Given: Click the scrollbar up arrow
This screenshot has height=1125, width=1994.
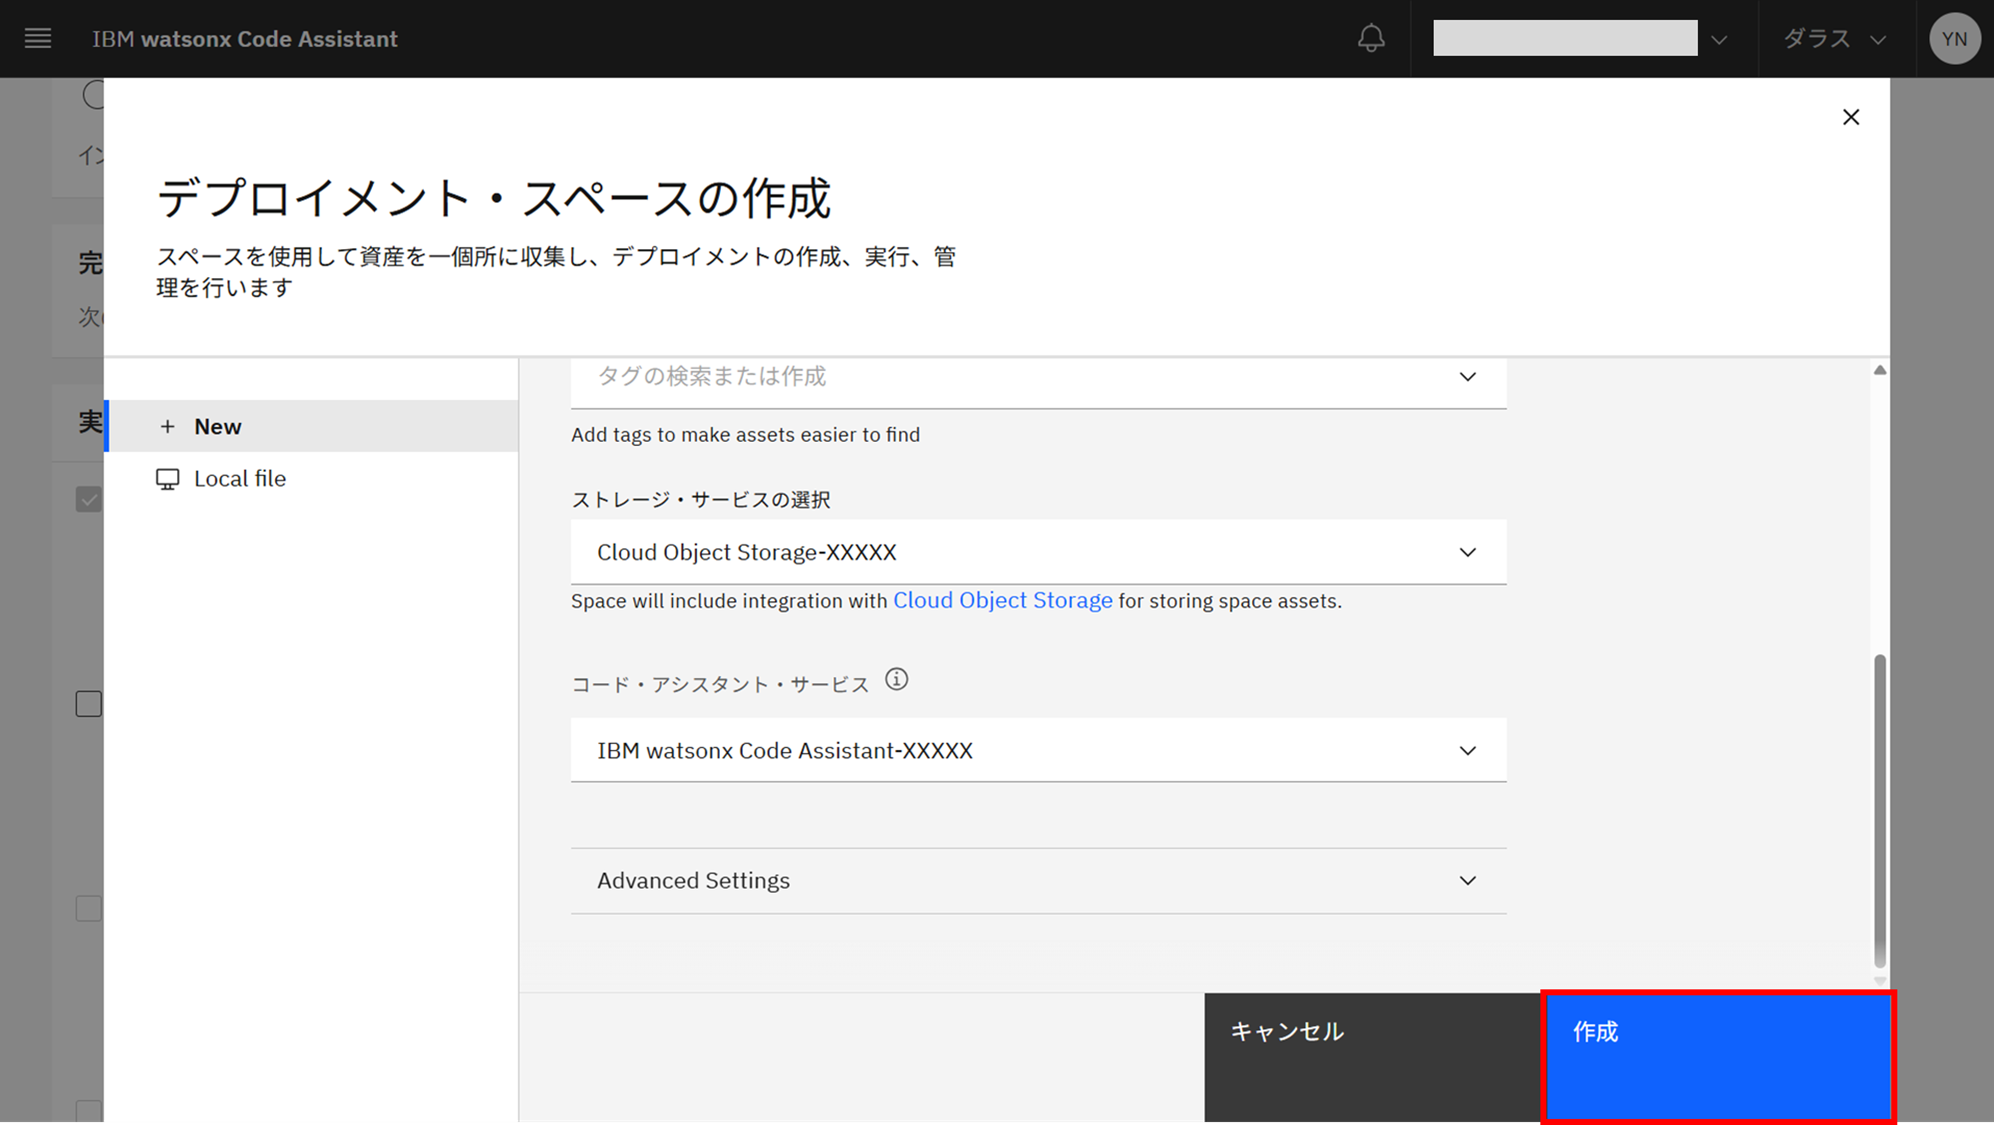Looking at the screenshot, I should click(1880, 371).
